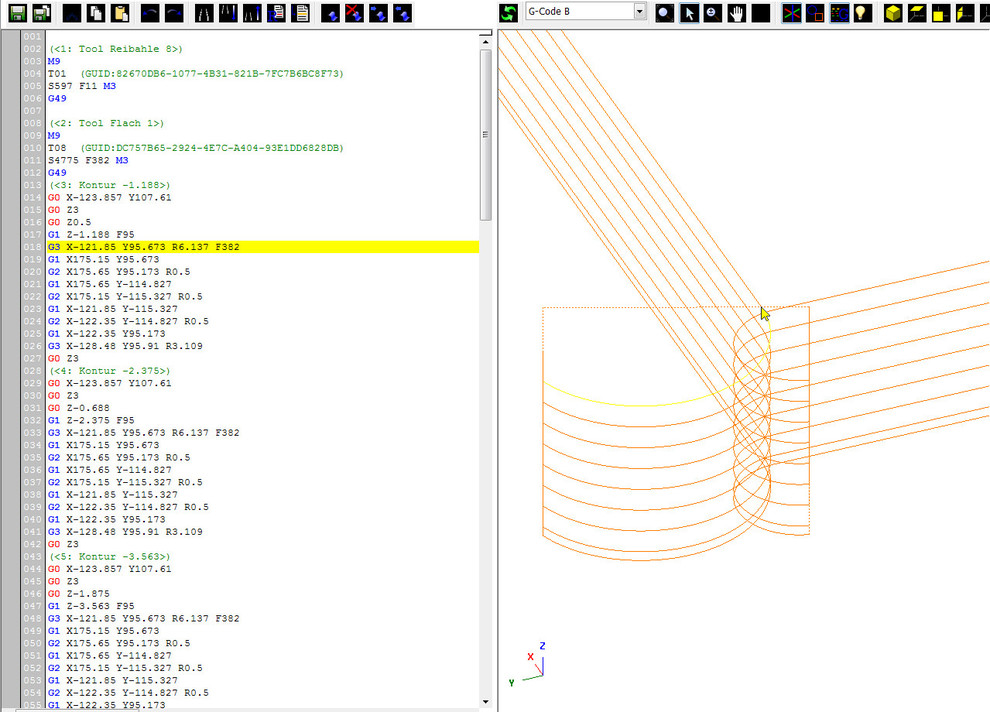Toggle the lightbulb highlight option

(863, 13)
